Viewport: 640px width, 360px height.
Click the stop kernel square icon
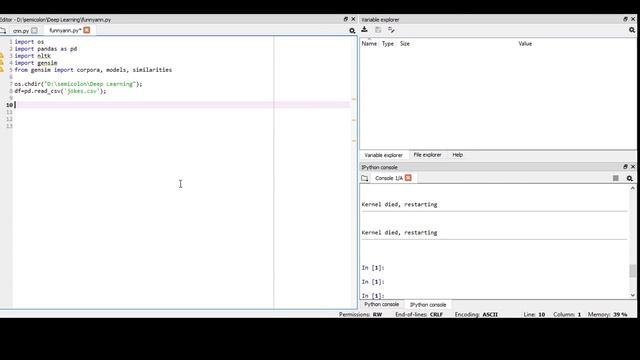coord(616,178)
